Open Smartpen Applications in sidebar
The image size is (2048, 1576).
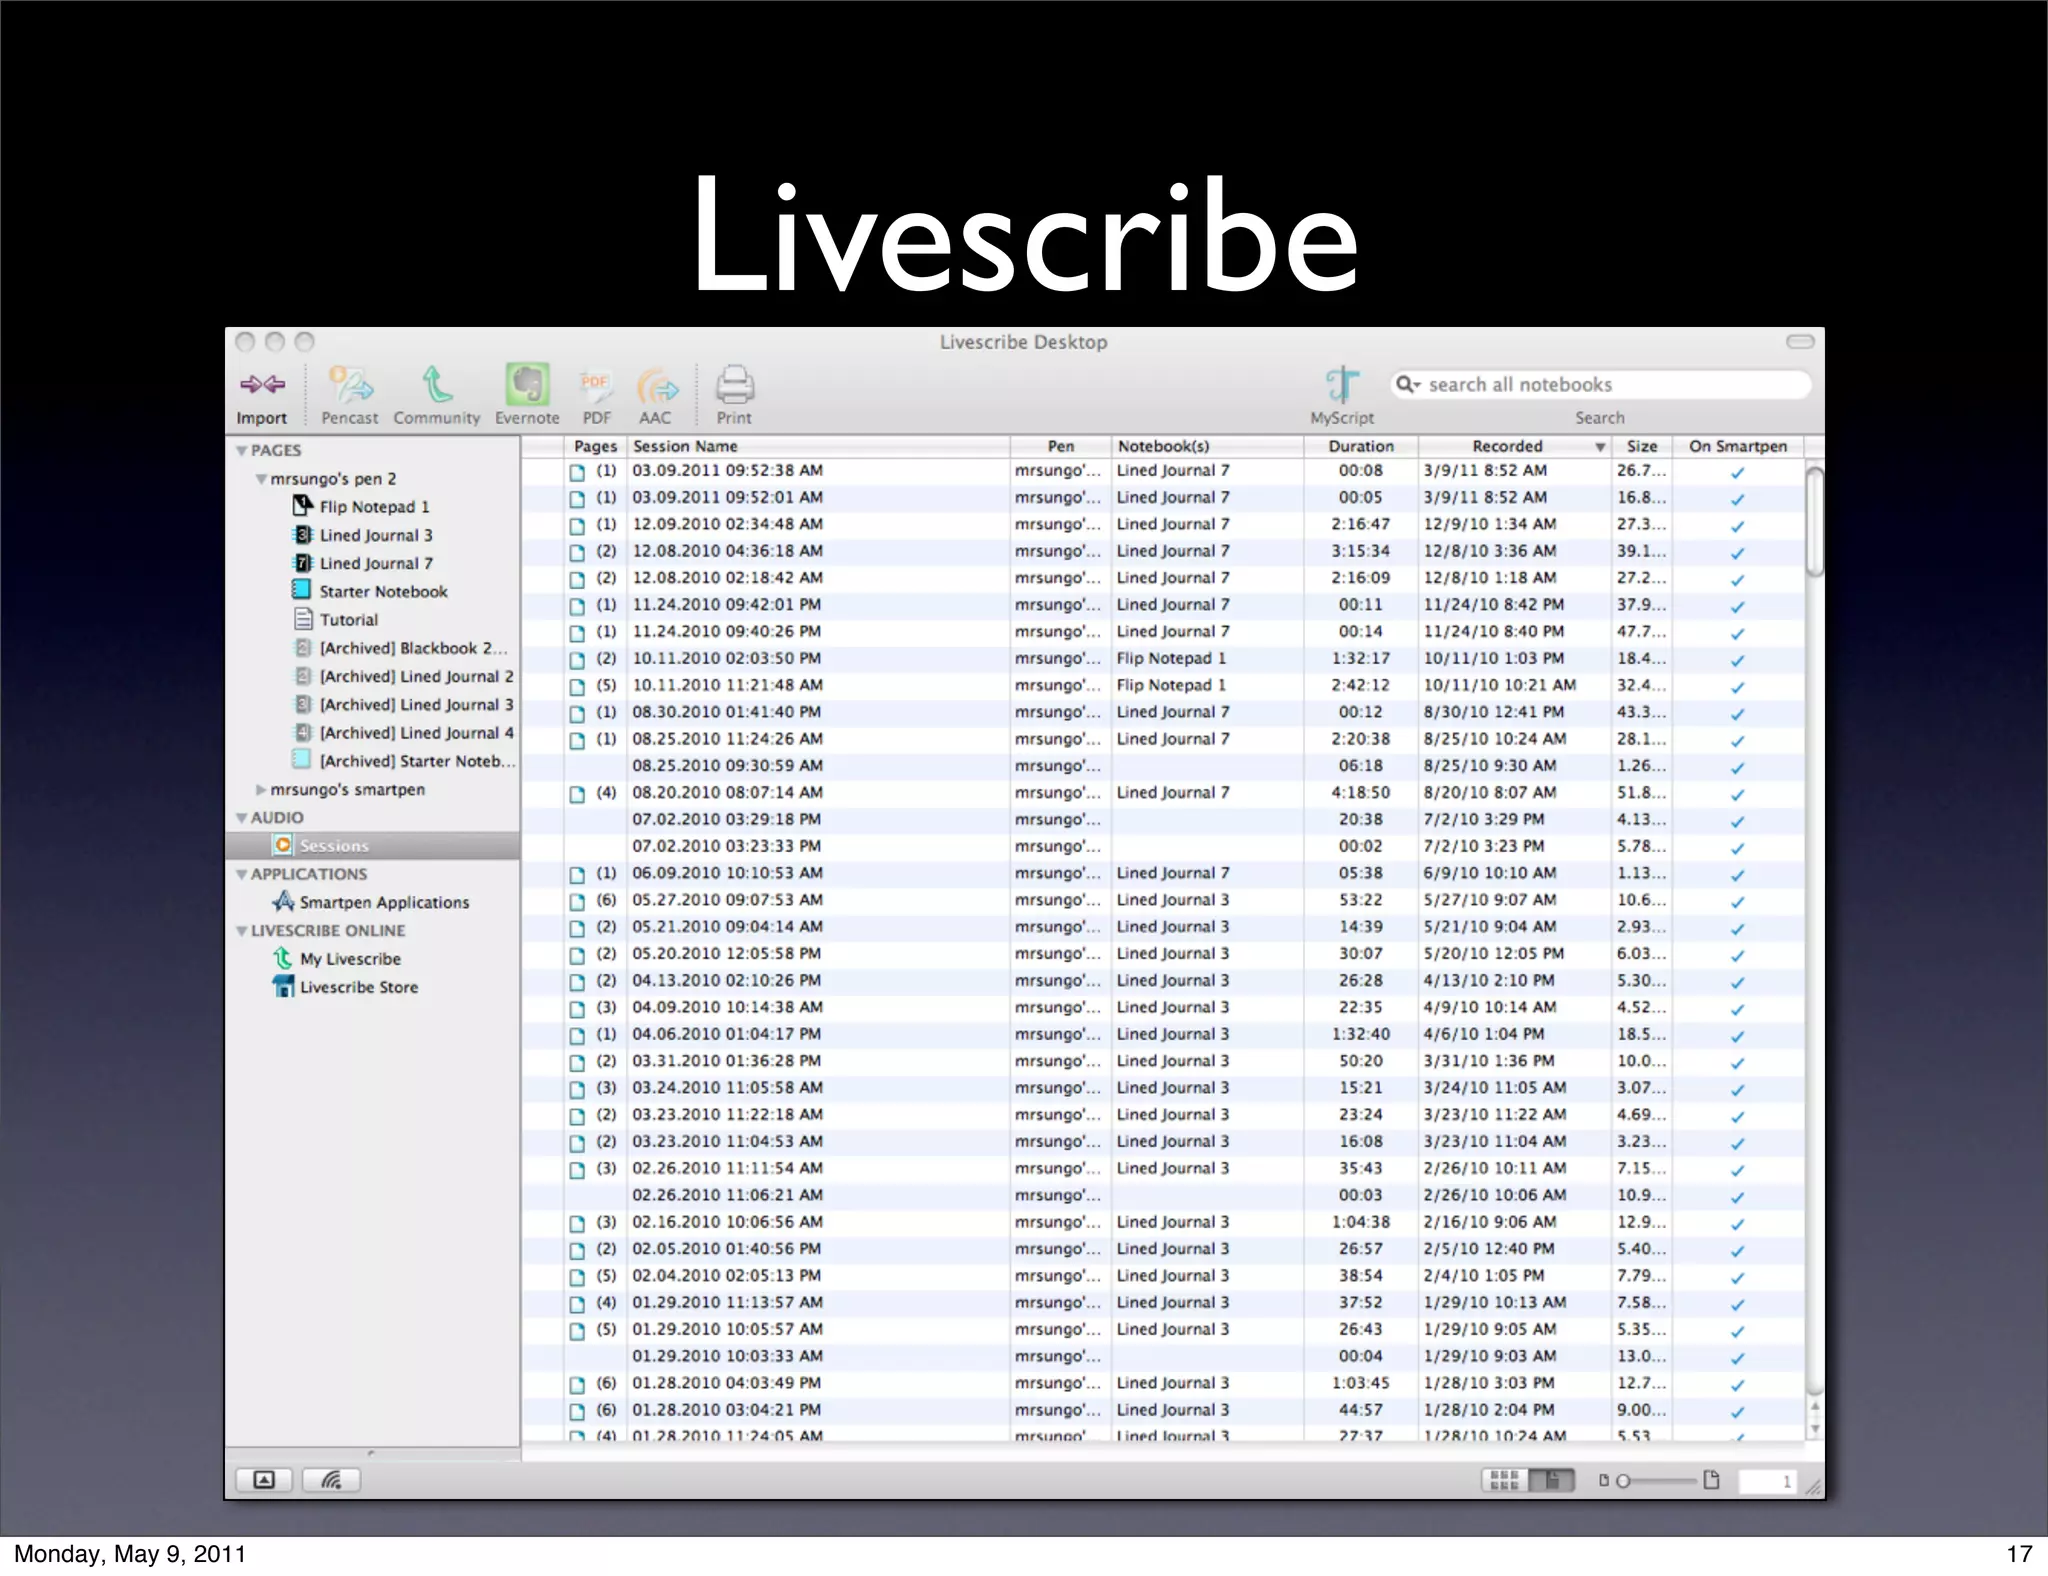coord(384,902)
